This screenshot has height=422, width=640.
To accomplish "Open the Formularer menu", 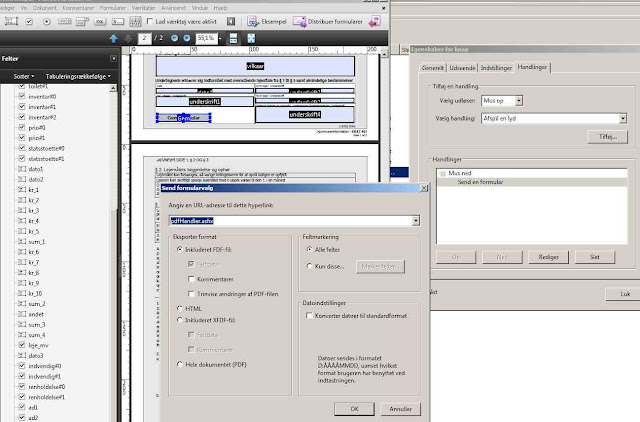I will click(113, 8).
